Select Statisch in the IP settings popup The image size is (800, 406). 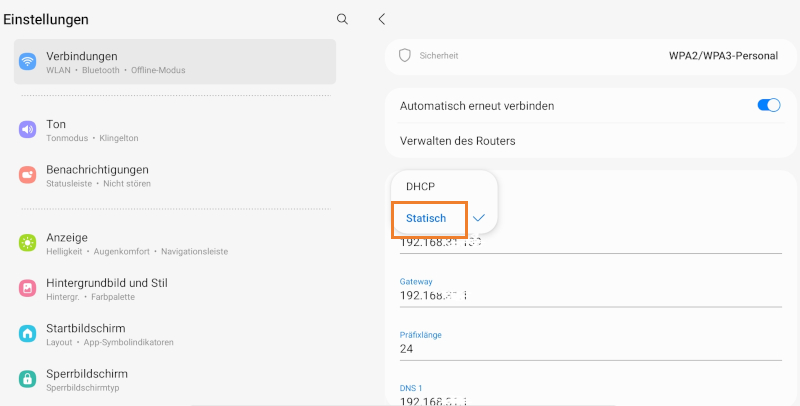[x=444, y=218]
